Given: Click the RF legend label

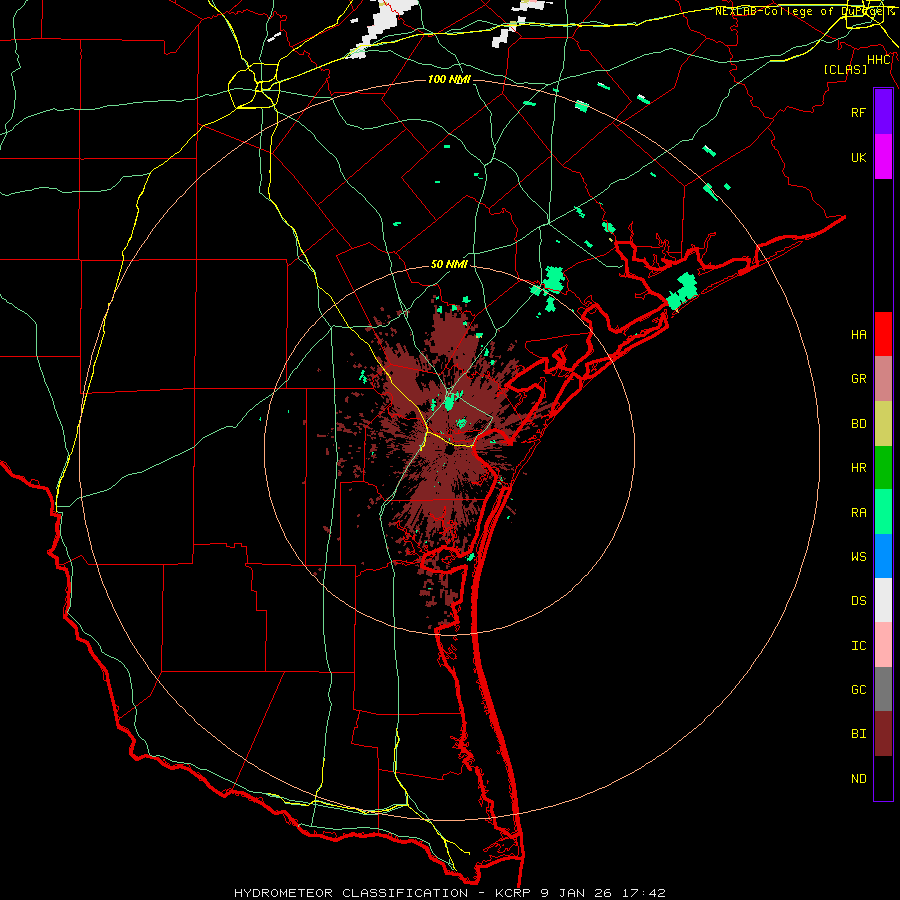Looking at the screenshot, I should [858, 112].
